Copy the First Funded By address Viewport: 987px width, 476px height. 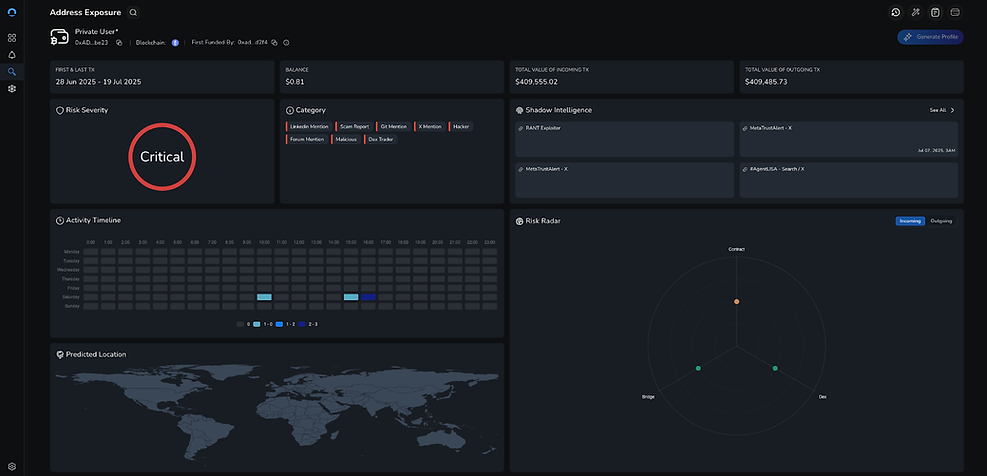point(274,43)
